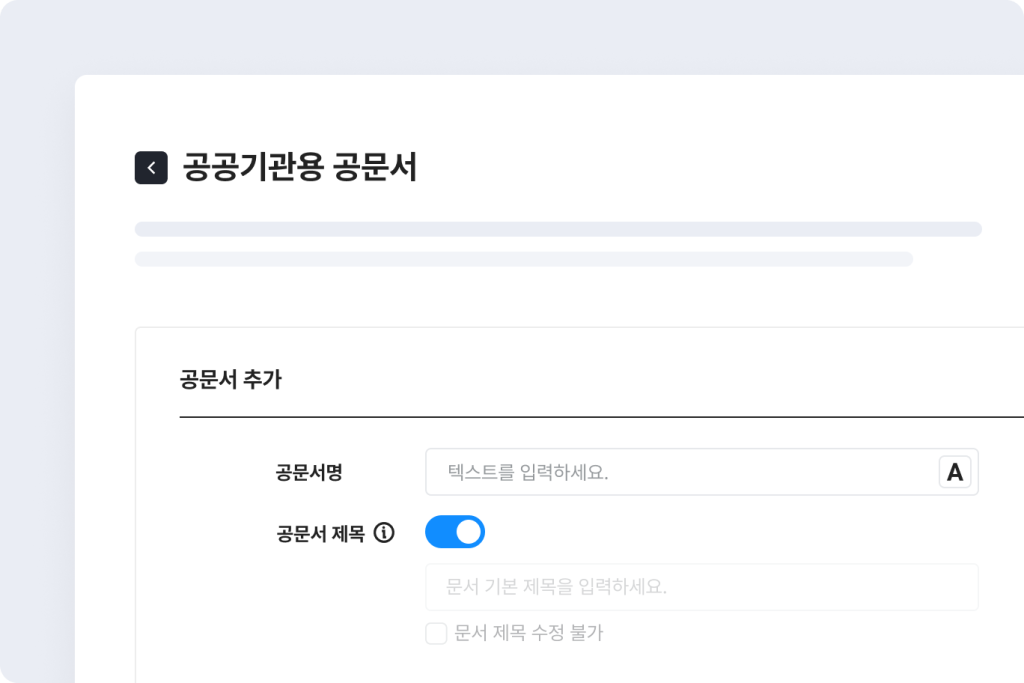This screenshot has height=683, width=1024.
Task: Click the blue track of the 공문서 제목 toggle
Action: point(439,532)
